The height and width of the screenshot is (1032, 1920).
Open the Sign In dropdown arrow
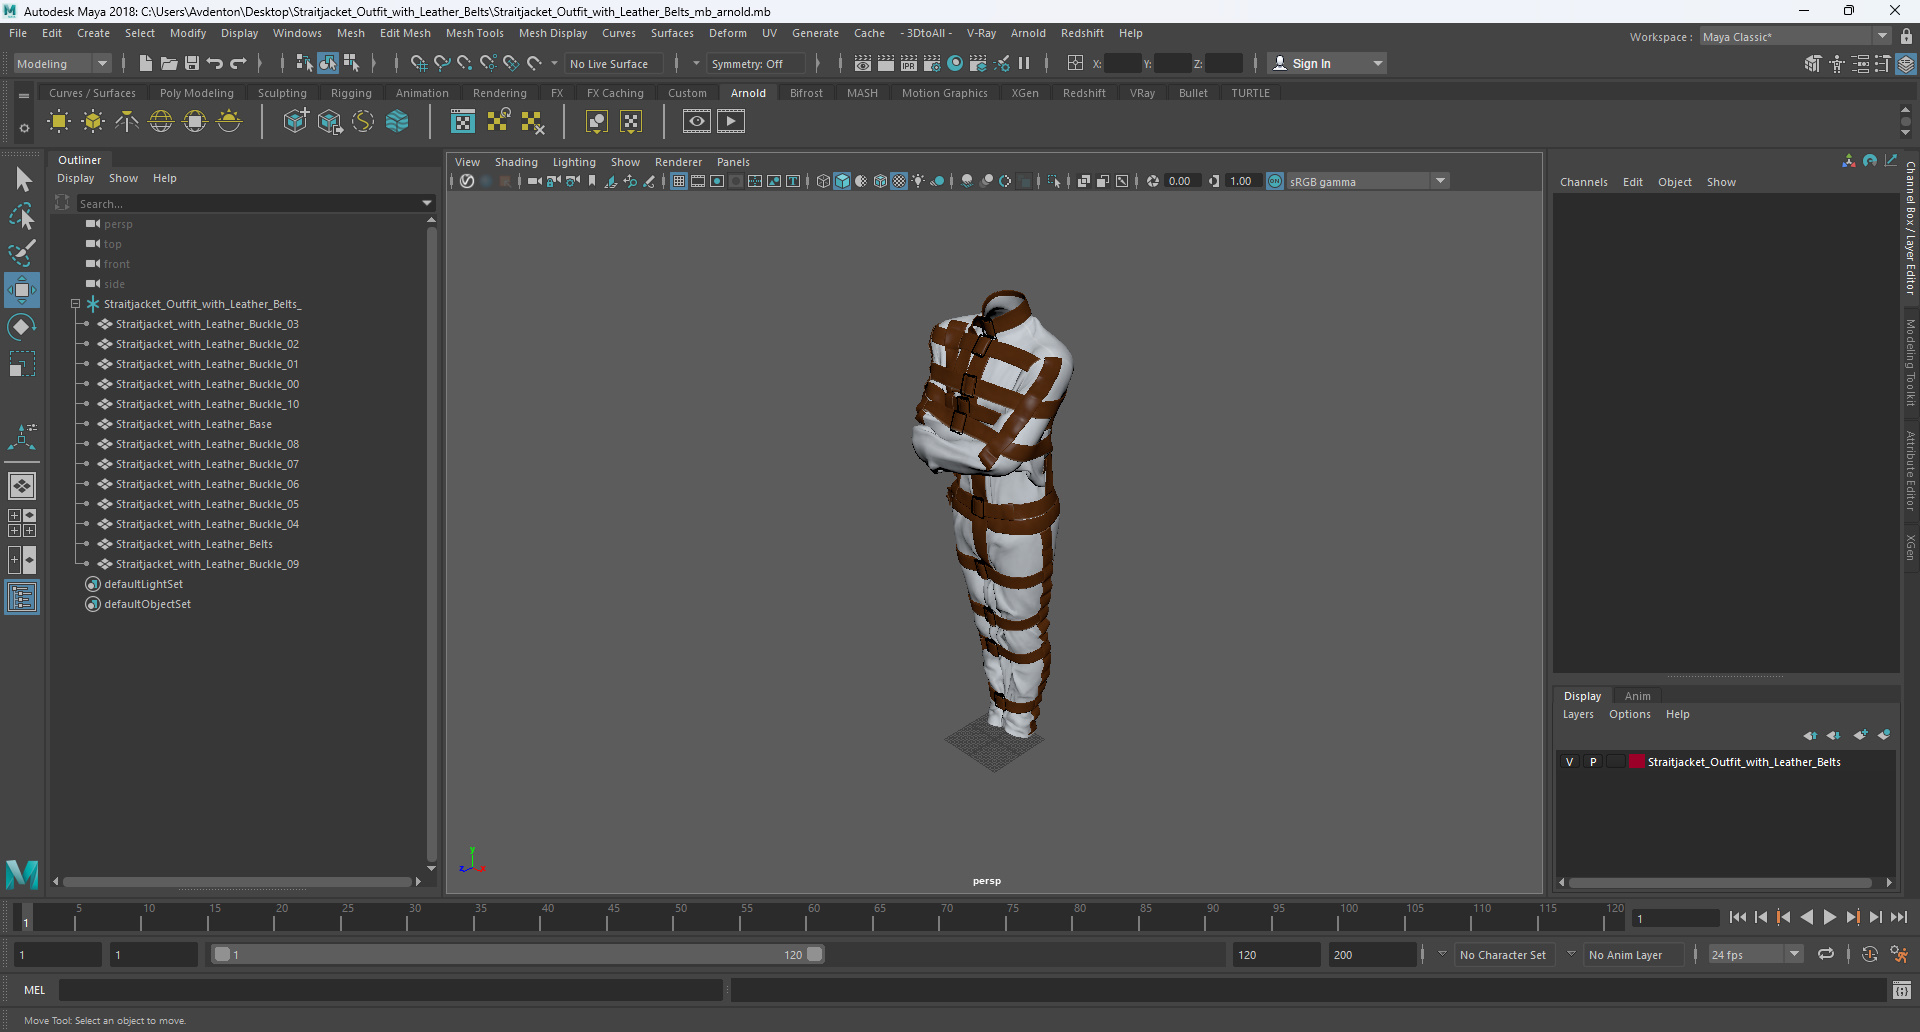pos(1378,63)
